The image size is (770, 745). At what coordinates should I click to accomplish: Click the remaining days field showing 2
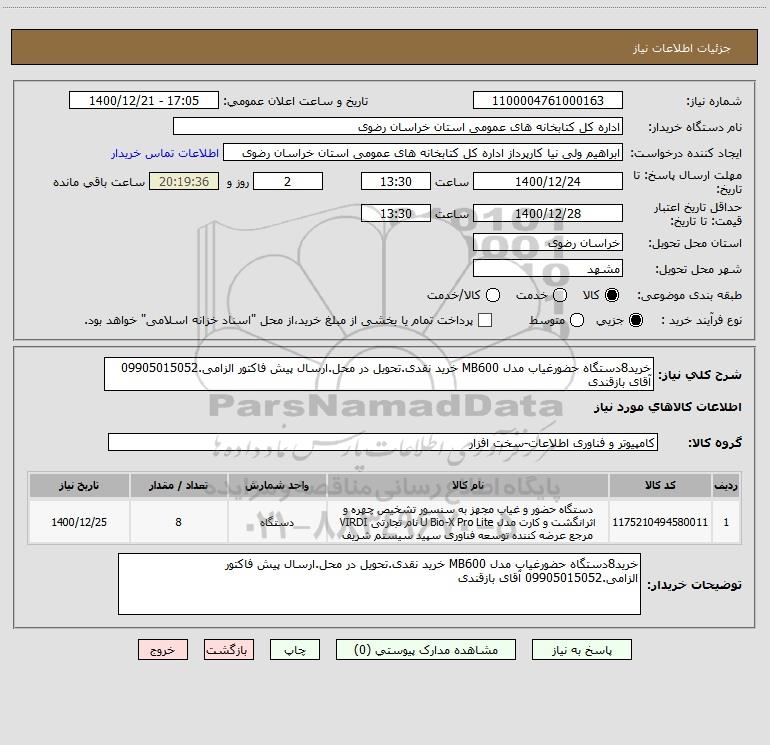[288, 181]
